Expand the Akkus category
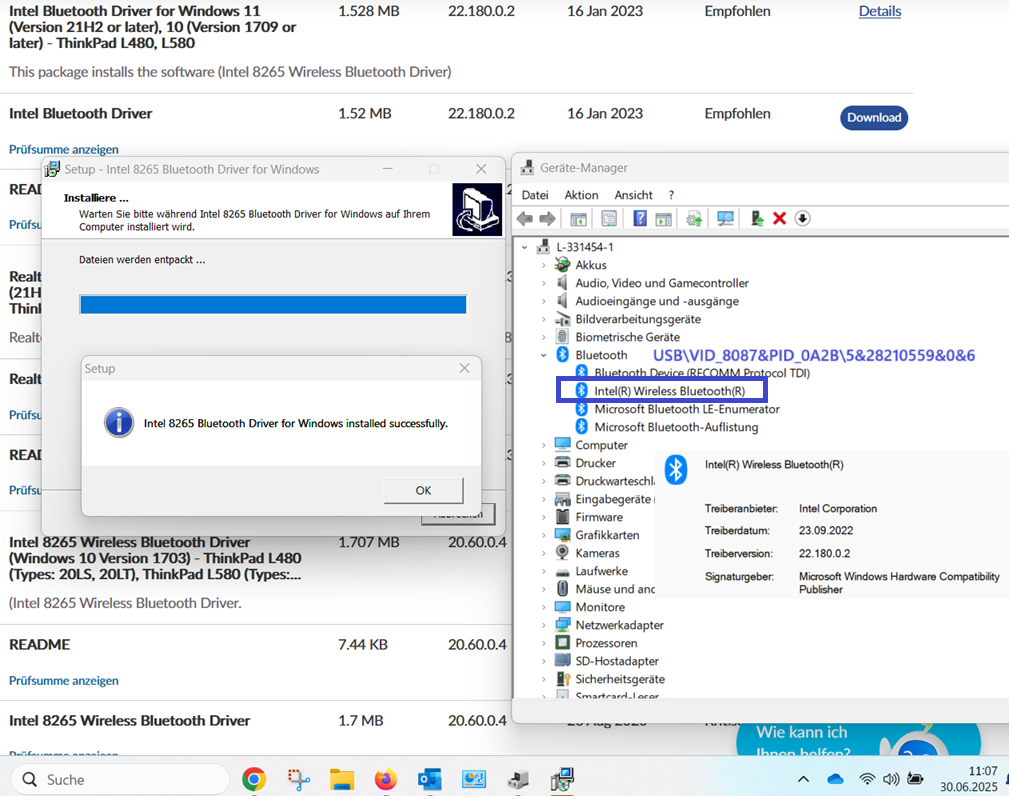This screenshot has height=796, width=1009. pyautogui.click(x=544, y=265)
